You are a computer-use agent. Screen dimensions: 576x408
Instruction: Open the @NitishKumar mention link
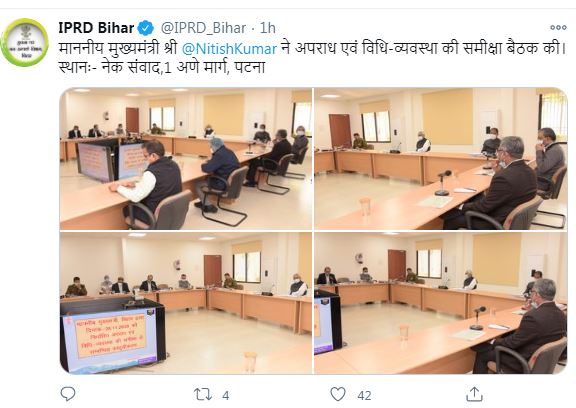pyautogui.click(x=229, y=48)
